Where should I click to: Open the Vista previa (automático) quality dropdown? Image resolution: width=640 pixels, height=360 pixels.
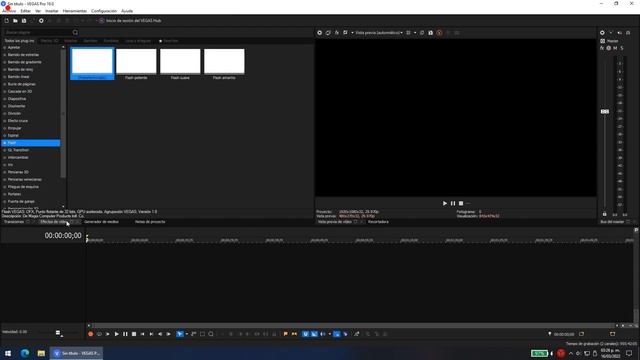point(379,33)
